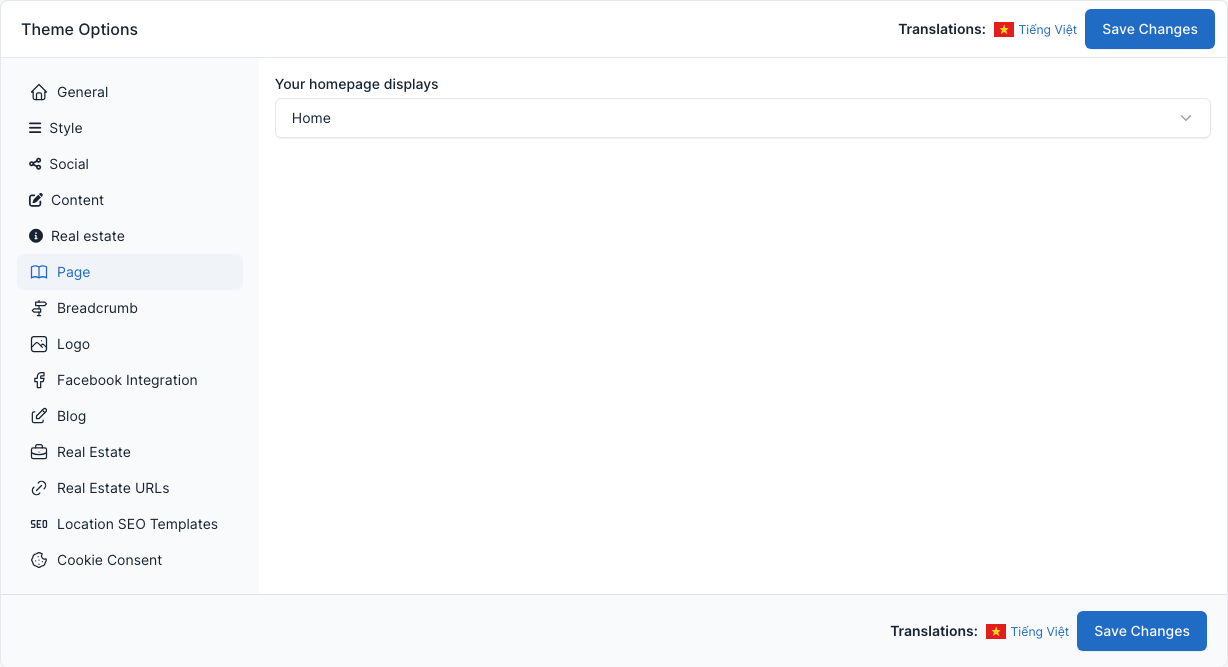This screenshot has width=1228, height=667.
Task: Click the Theme Options heading
Action: 80,29
